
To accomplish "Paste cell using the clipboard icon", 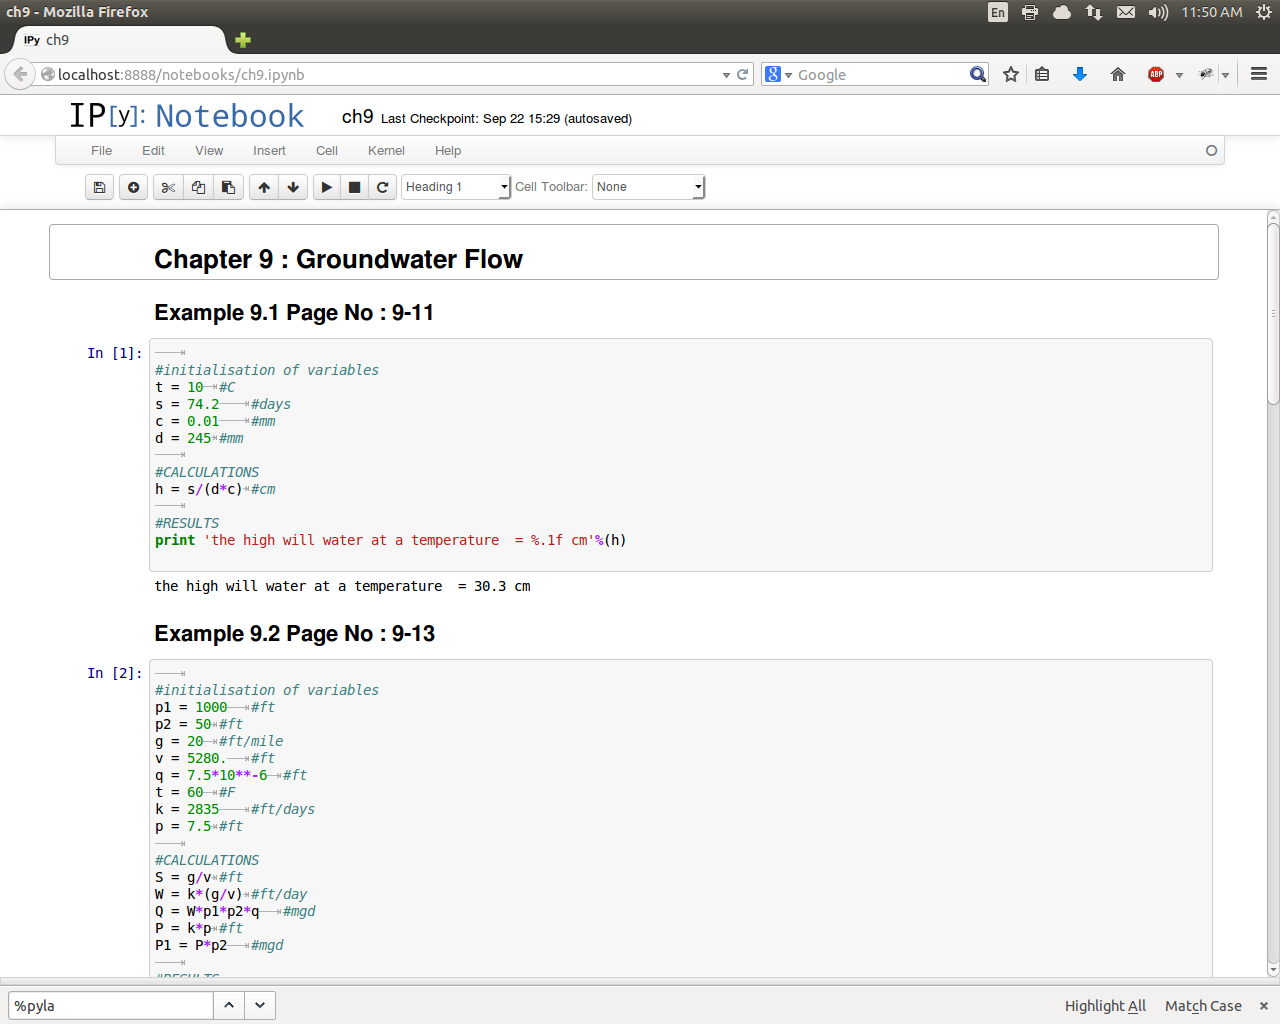I will (228, 187).
